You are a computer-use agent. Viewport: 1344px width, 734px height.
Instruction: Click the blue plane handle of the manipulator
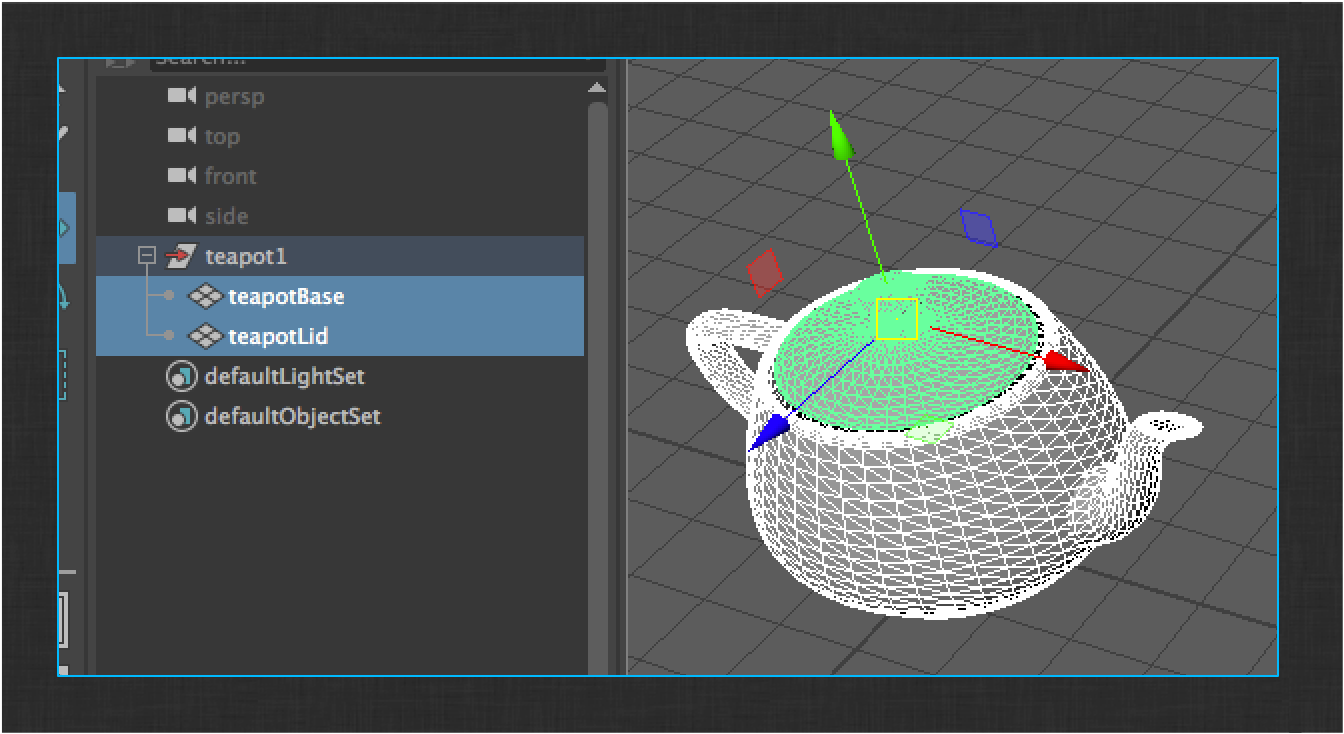tap(979, 227)
